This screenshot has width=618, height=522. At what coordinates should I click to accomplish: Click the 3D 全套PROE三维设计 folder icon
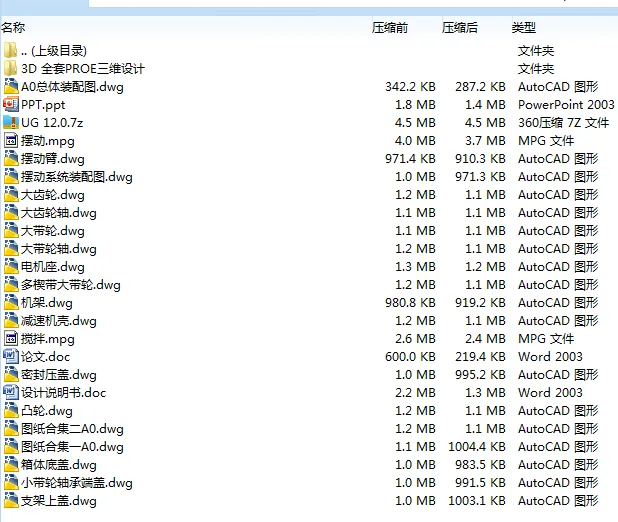coord(11,69)
